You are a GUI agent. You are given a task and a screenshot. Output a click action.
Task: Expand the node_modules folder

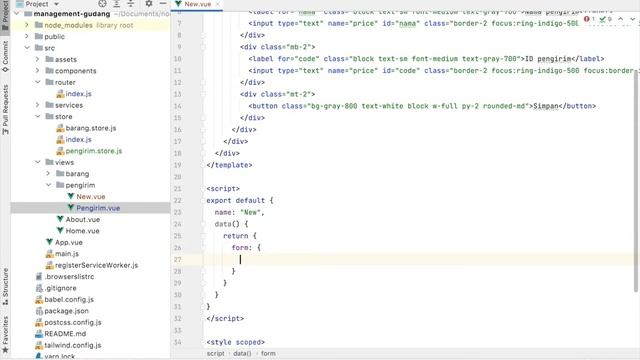pos(27,25)
